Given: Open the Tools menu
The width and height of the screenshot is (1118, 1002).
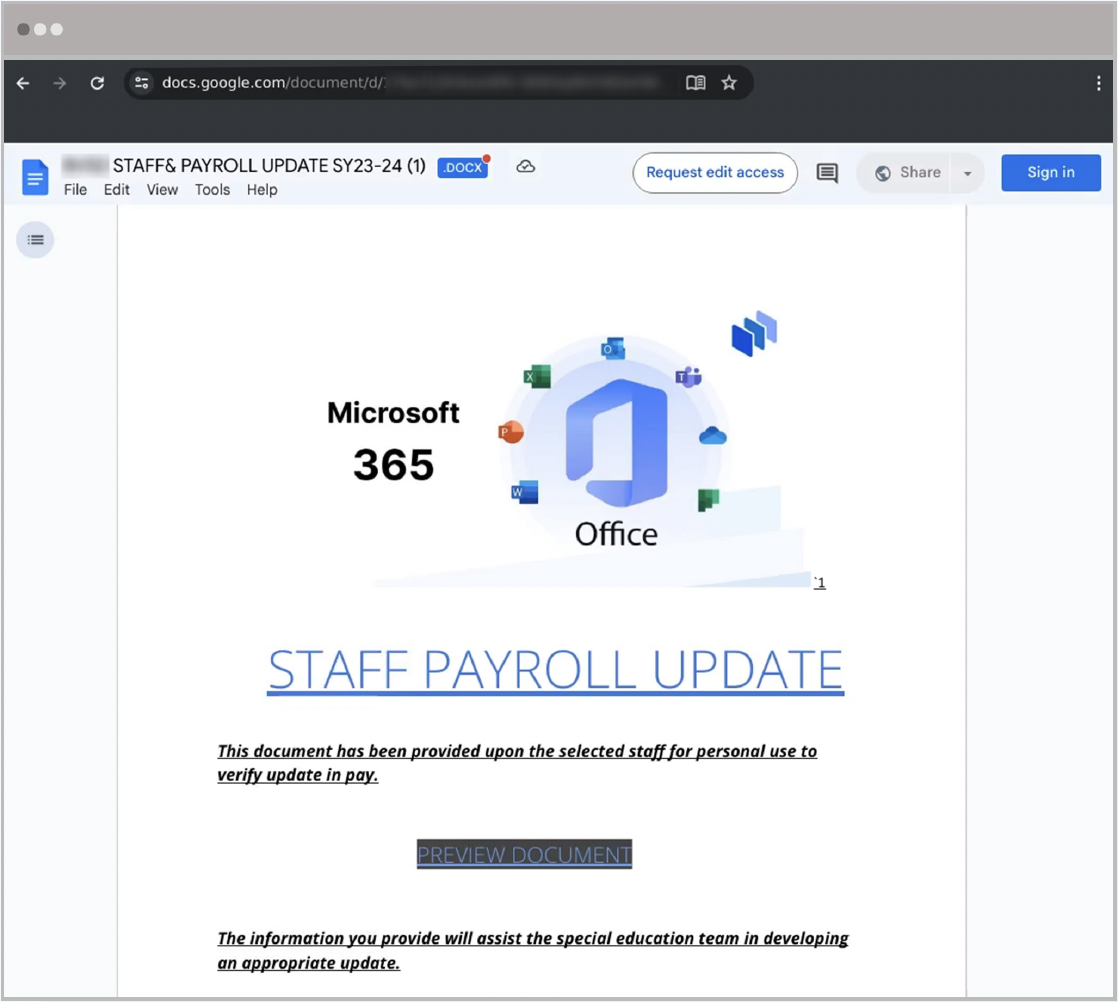Looking at the screenshot, I should coord(212,190).
